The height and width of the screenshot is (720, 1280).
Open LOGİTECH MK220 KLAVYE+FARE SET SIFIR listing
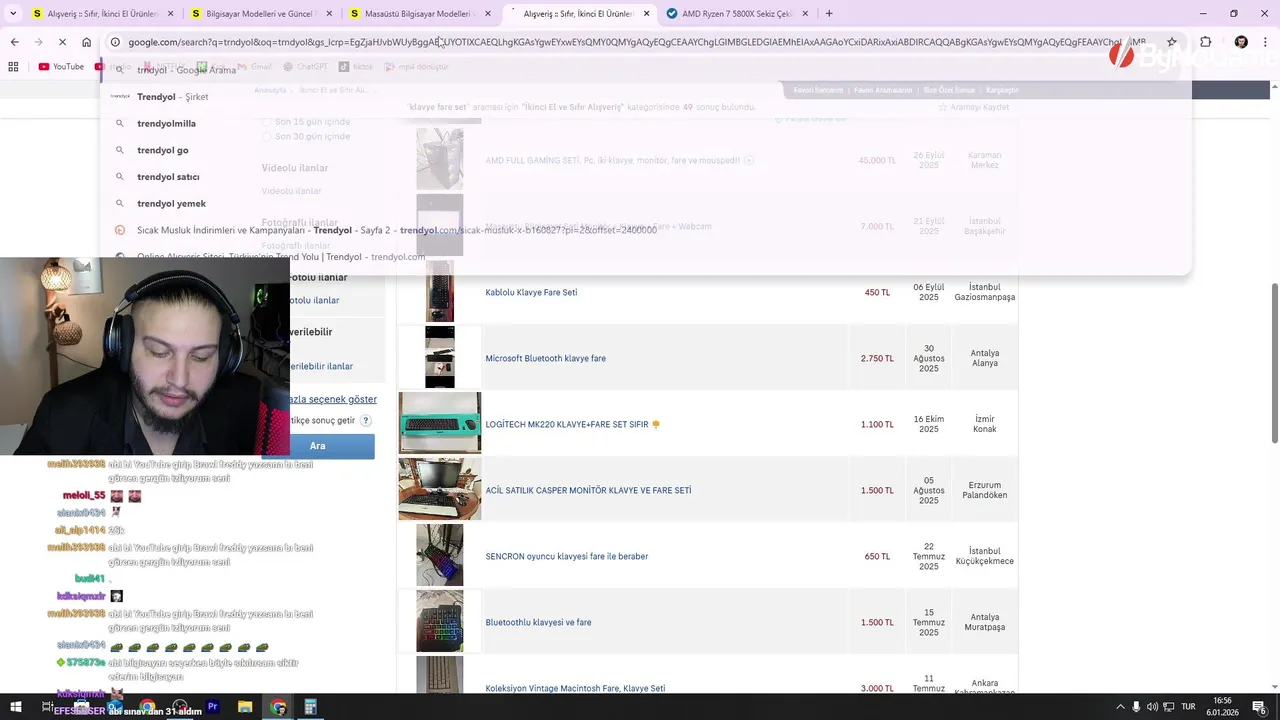point(567,424)
